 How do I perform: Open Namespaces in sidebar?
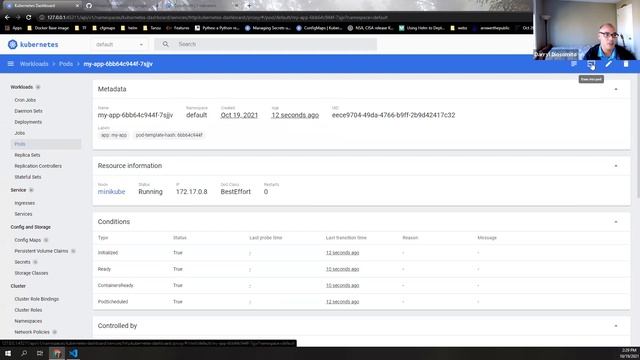[x=28, y=321]
